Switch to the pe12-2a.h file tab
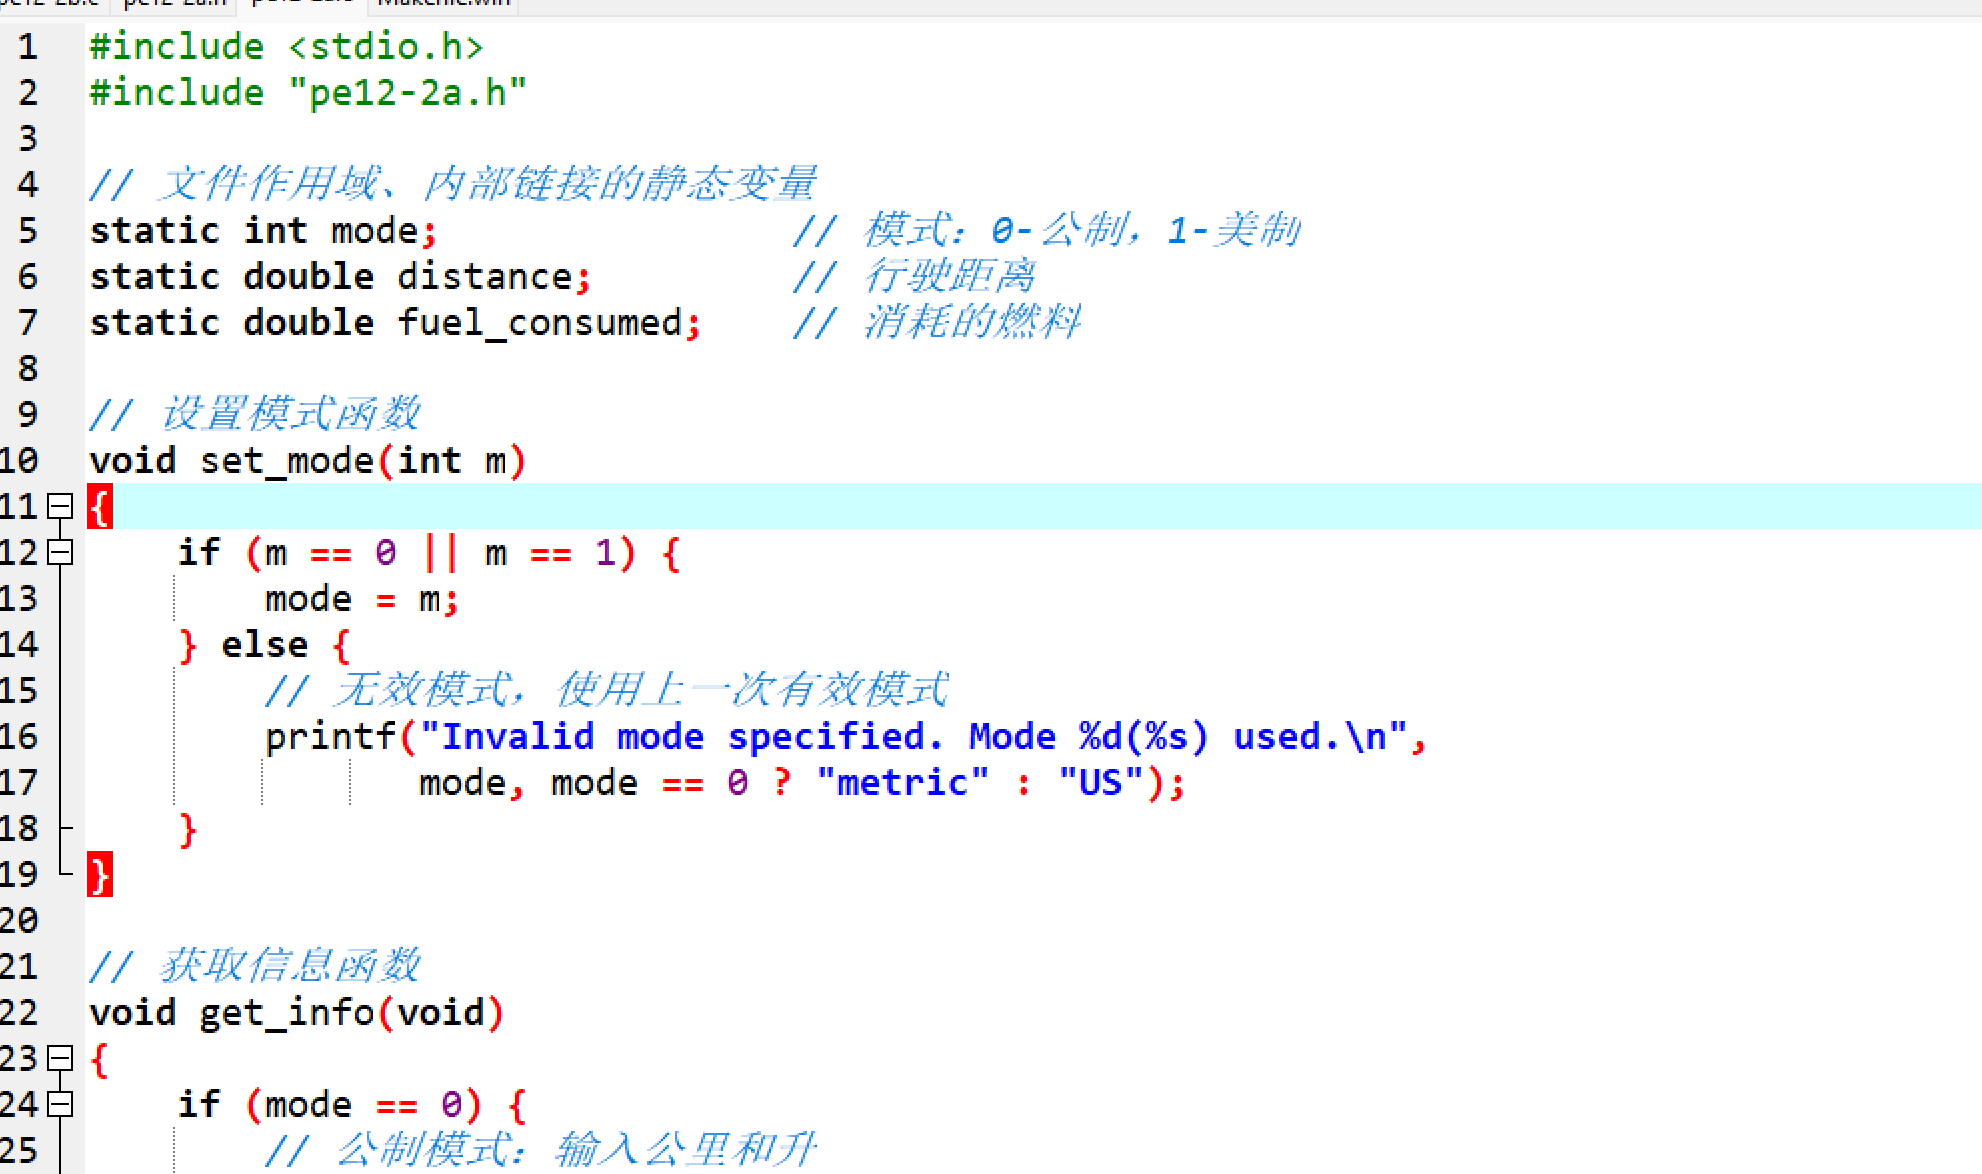 click(x=175, y=4)
